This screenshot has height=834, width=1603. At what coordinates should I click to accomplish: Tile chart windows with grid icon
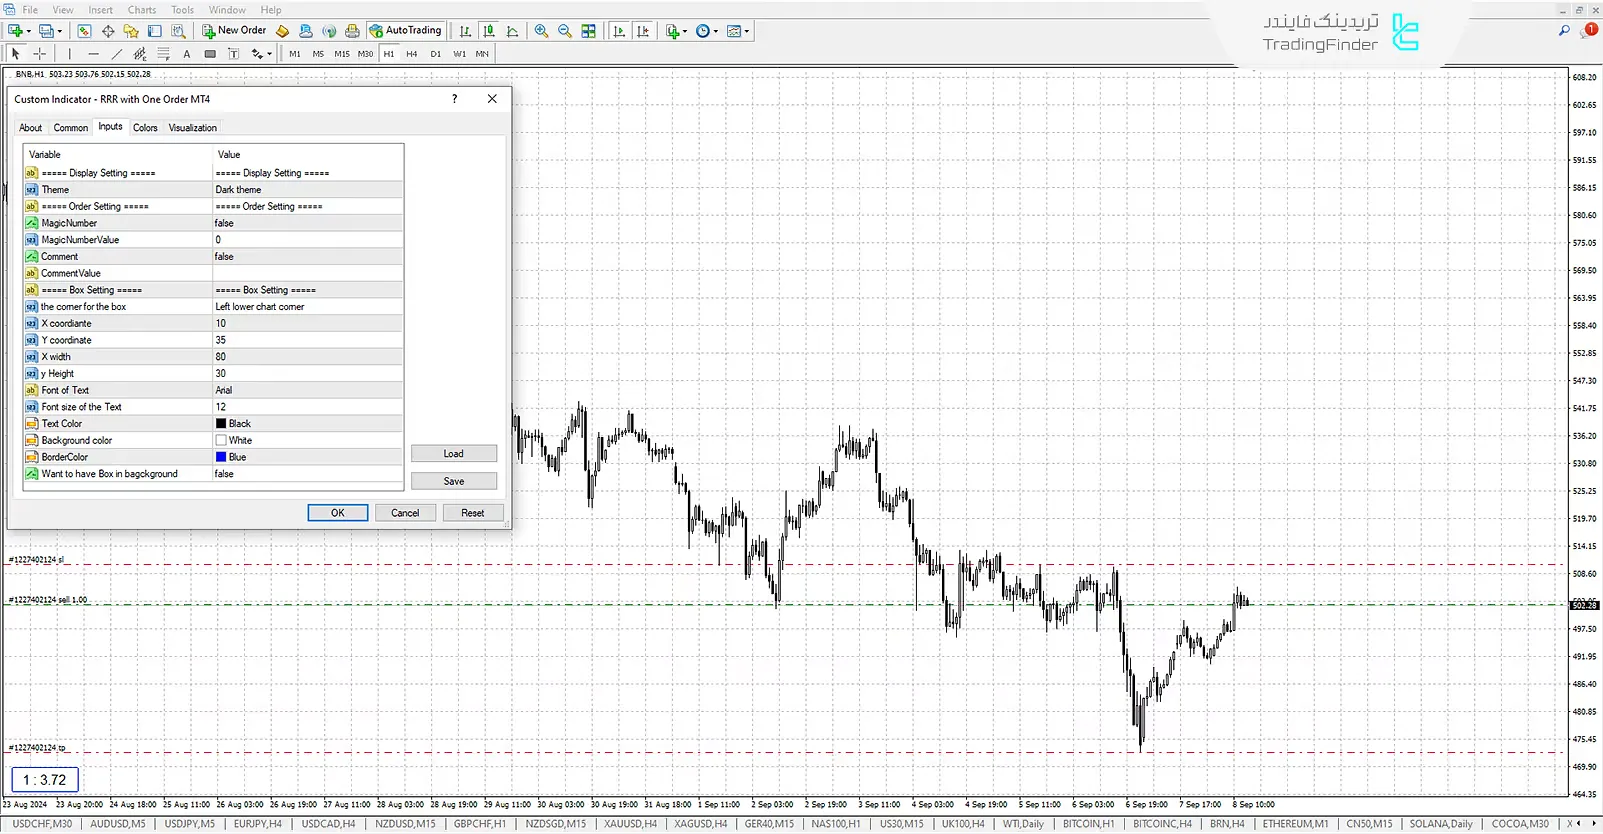pos(589,31)
